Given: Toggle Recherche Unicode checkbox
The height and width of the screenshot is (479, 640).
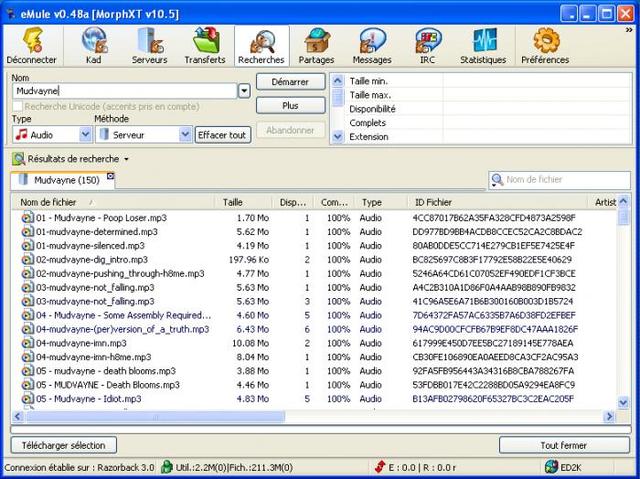Looking at the screenshot, I should 17,106.
